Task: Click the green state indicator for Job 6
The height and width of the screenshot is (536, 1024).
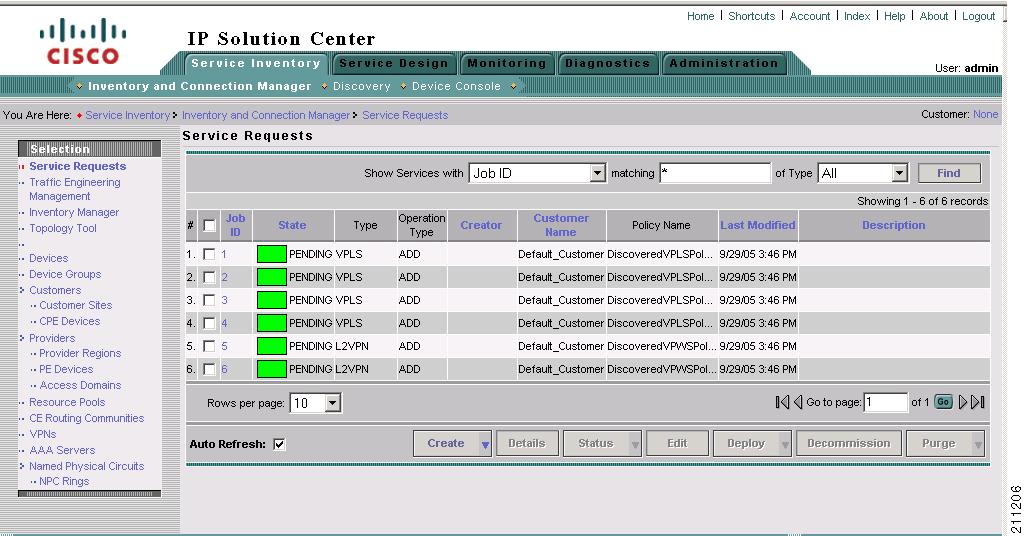Action: pyautogui.click(x=272, y=369)
